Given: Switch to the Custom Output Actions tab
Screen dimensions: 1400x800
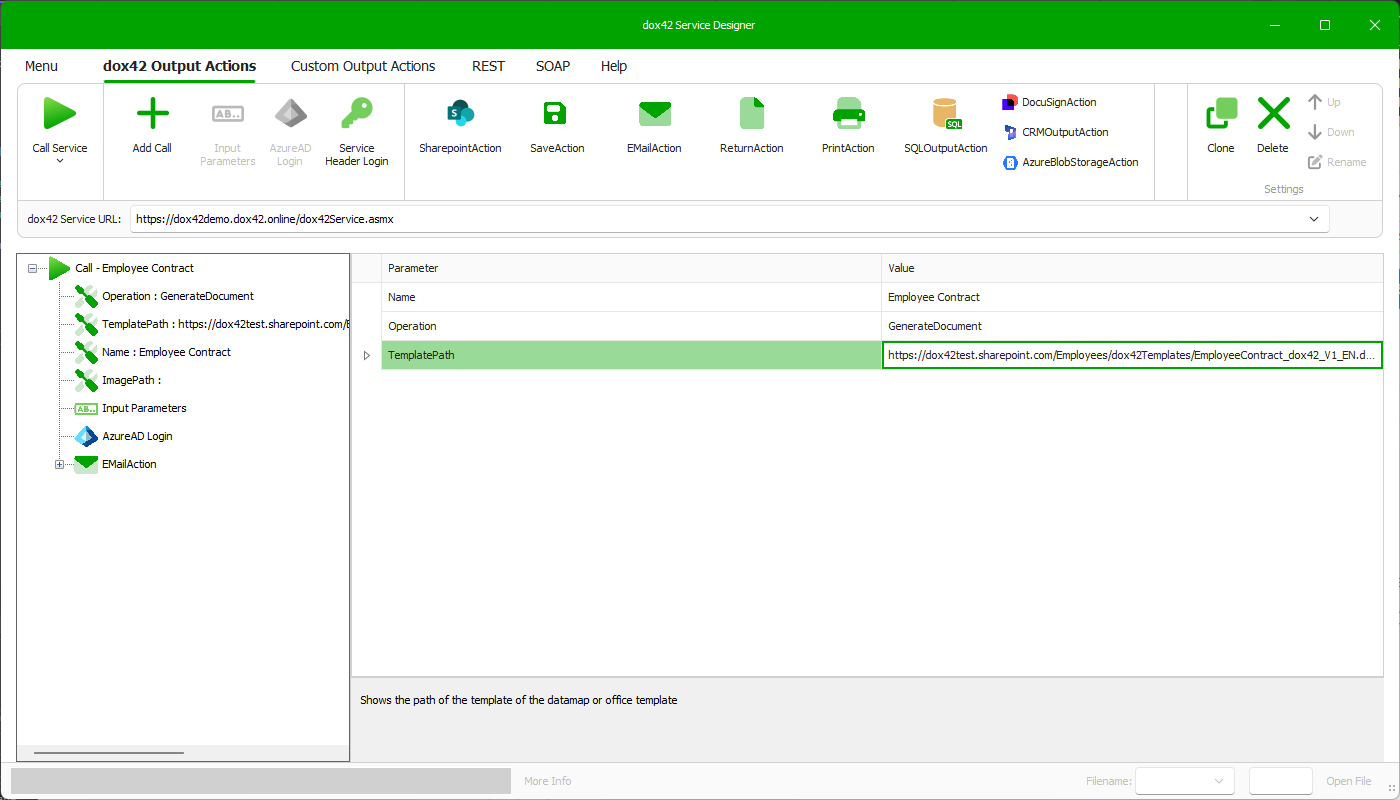Looking at the screenshot, I should pos(362,66).
